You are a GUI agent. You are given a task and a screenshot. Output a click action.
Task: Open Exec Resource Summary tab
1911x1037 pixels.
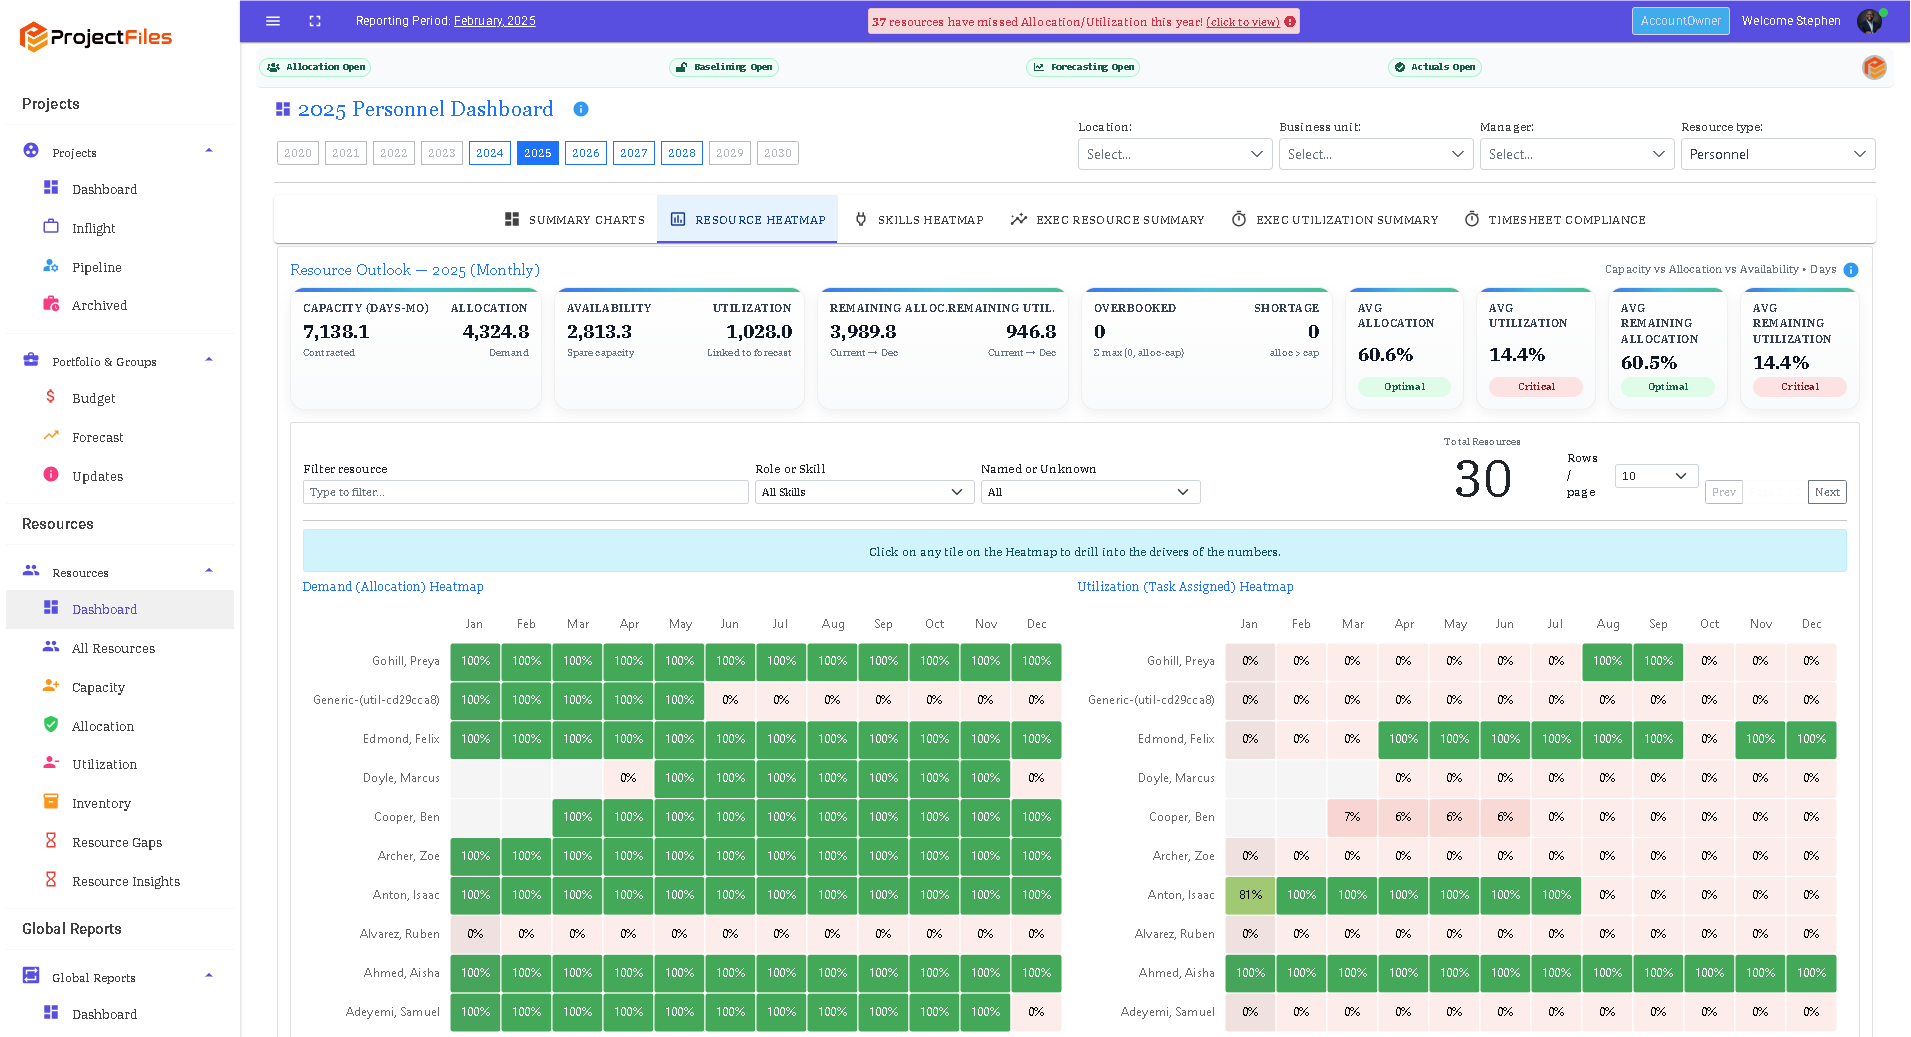(1108, 220)
